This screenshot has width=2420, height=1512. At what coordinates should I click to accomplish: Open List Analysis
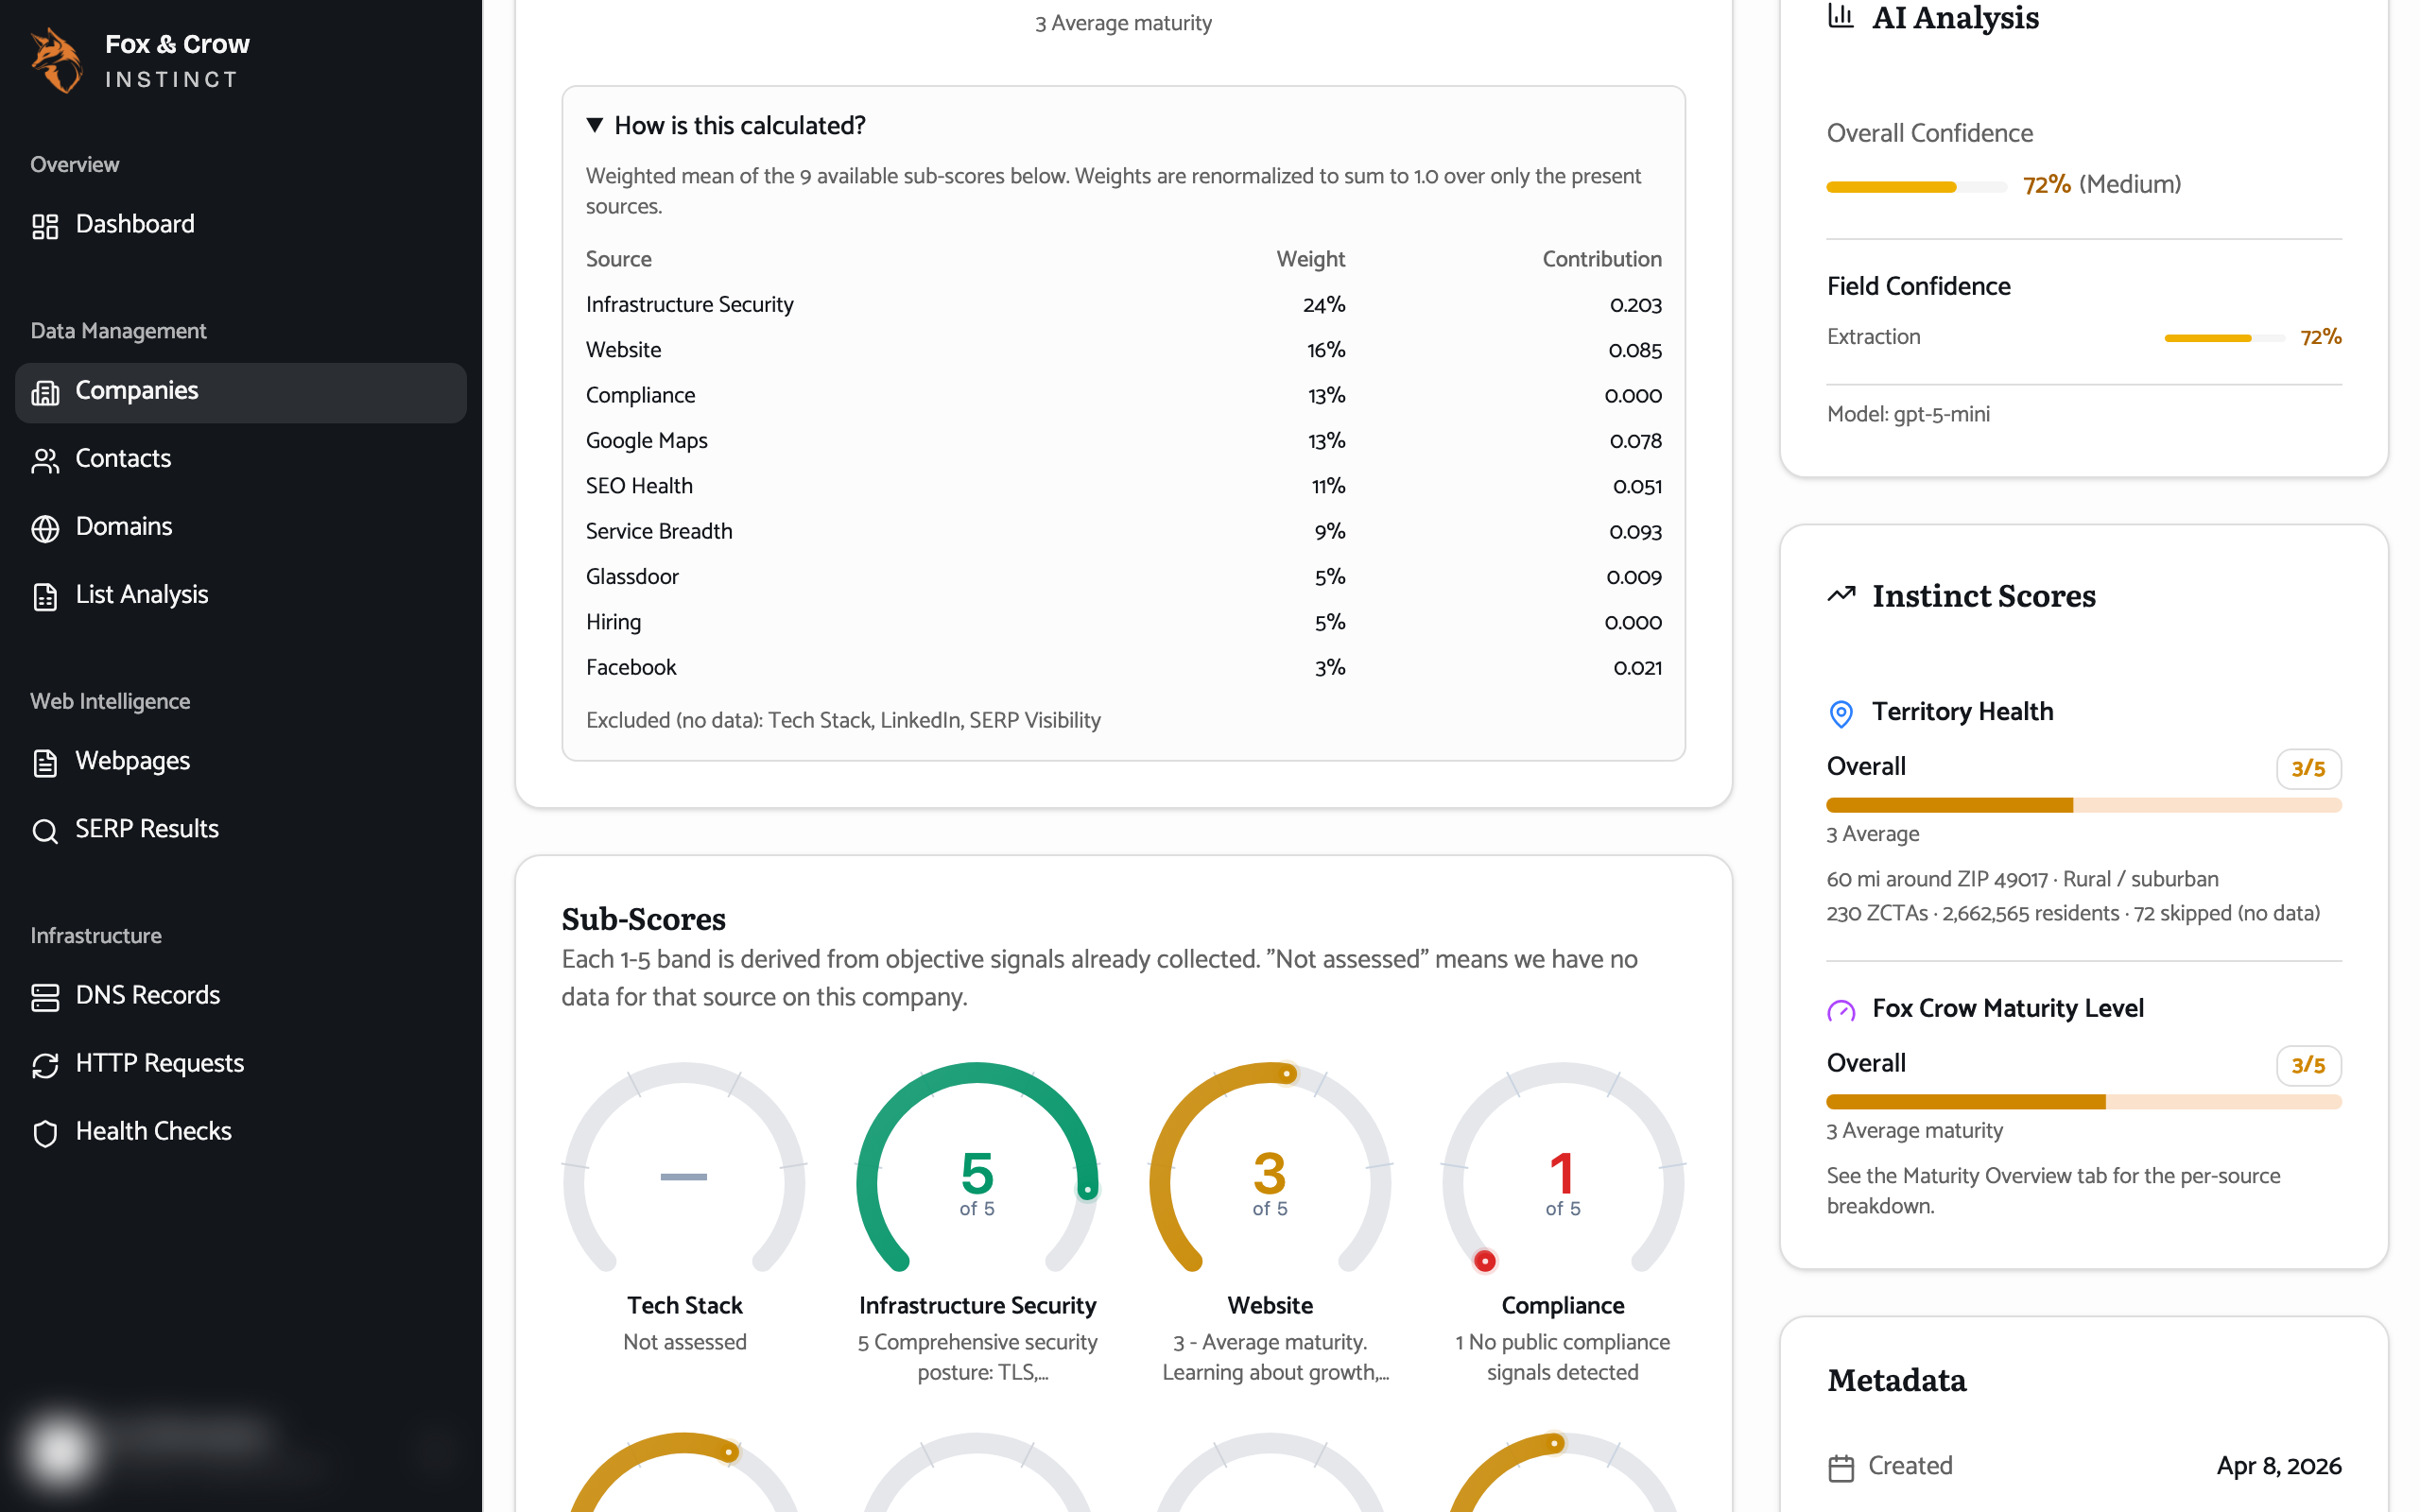point(241,595)
